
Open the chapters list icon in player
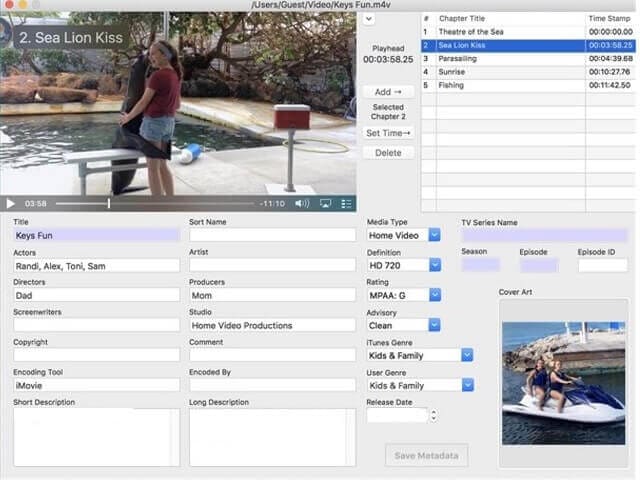(346, 203)
